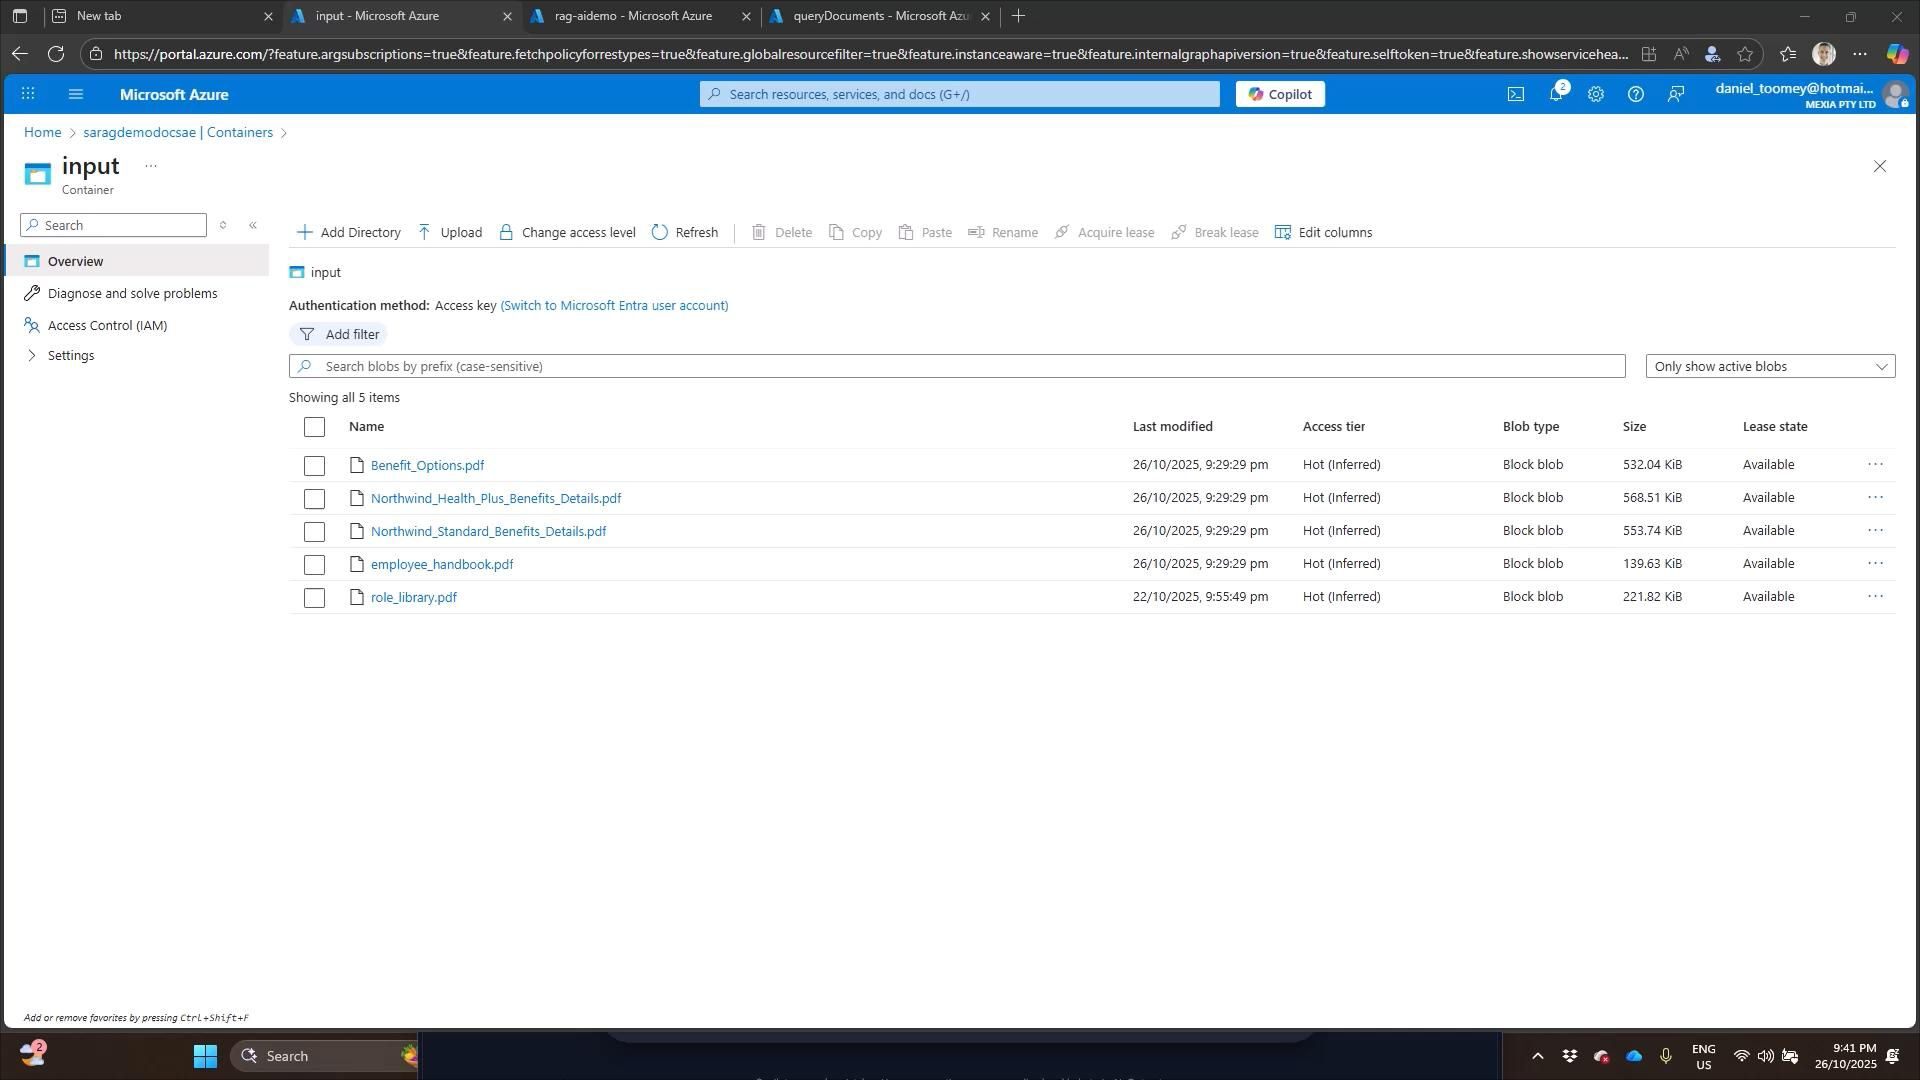The width and height of the screenshot is (1920, 1080).
Task: Open the Azure portal hamburger menu
Action: (x=76, y=94)
